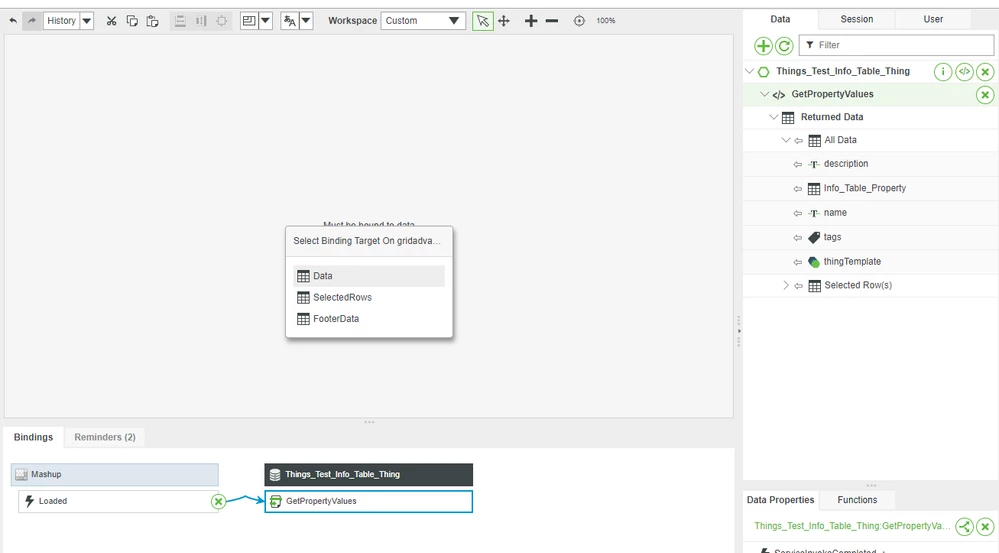Click the binding arrow beside Selected Row(s)
Viewport: 999px width, 553px height.
coord(798,286)
